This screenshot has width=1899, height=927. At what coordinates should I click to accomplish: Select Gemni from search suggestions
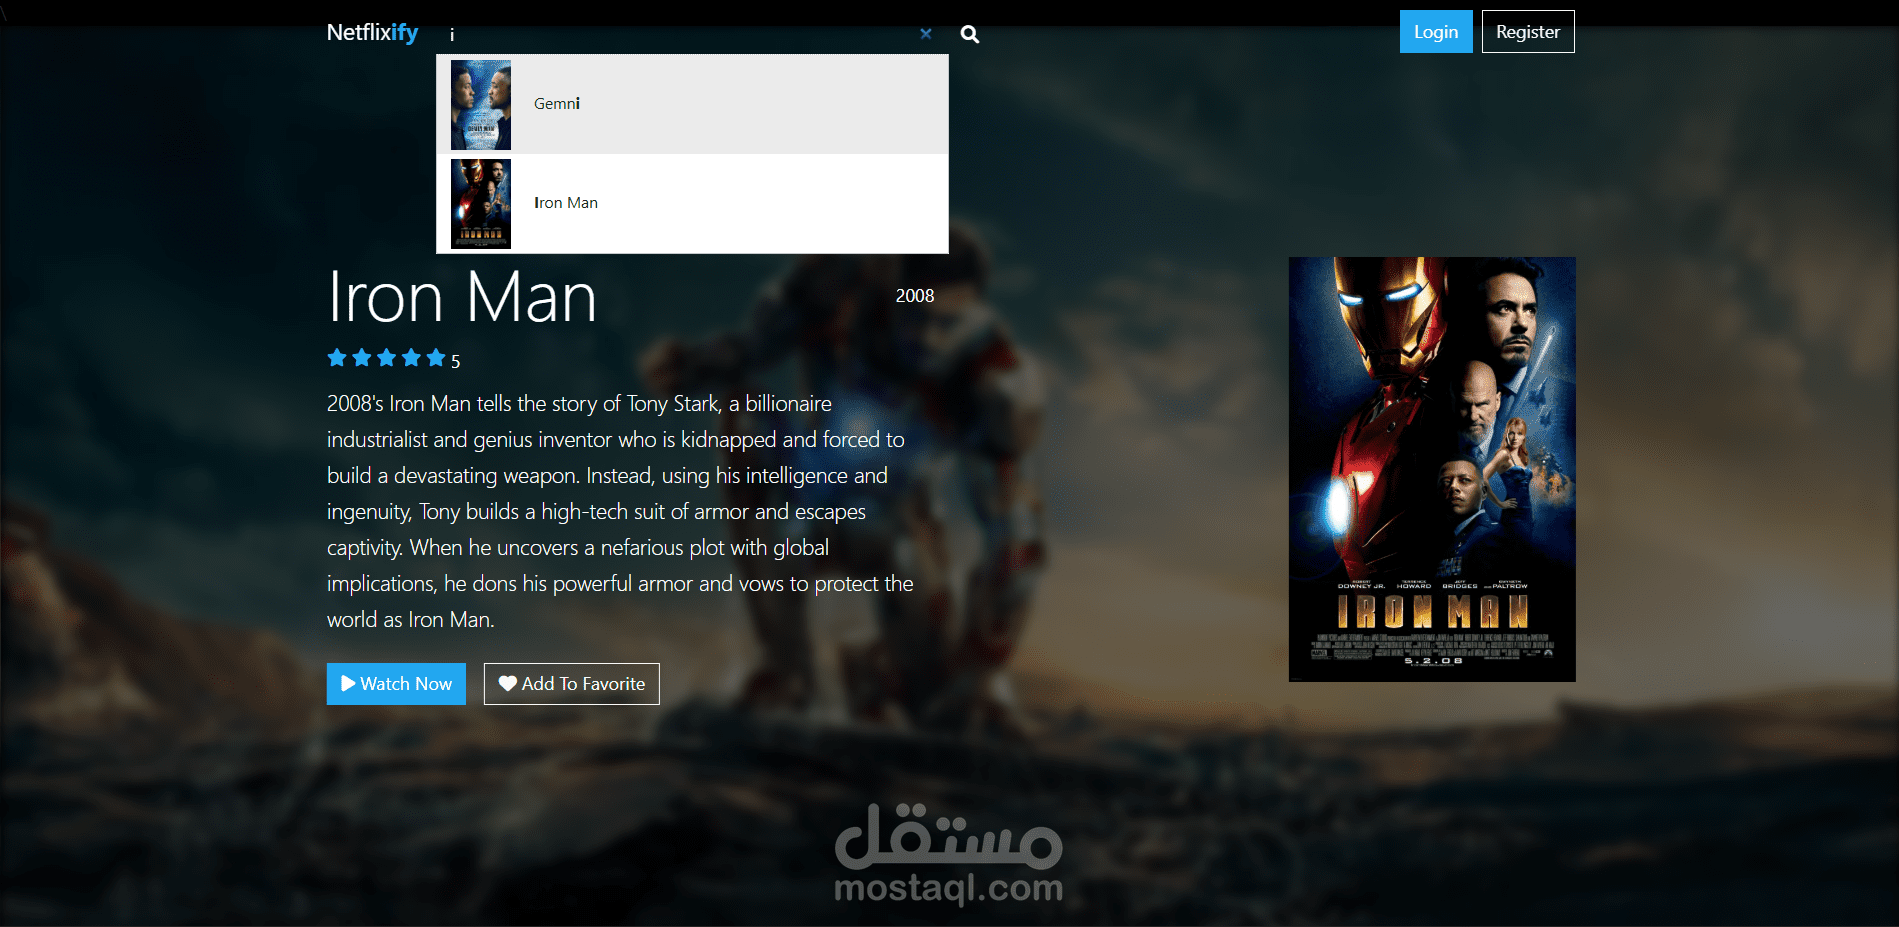pos(693,104)
